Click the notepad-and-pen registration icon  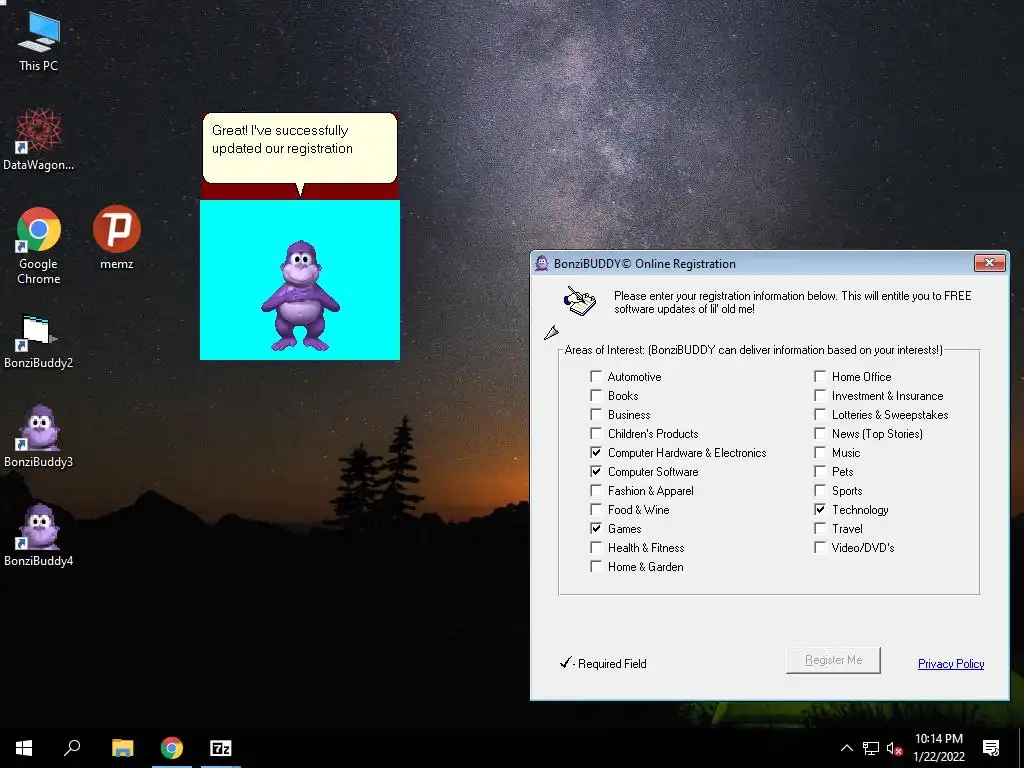click(580, 301)
